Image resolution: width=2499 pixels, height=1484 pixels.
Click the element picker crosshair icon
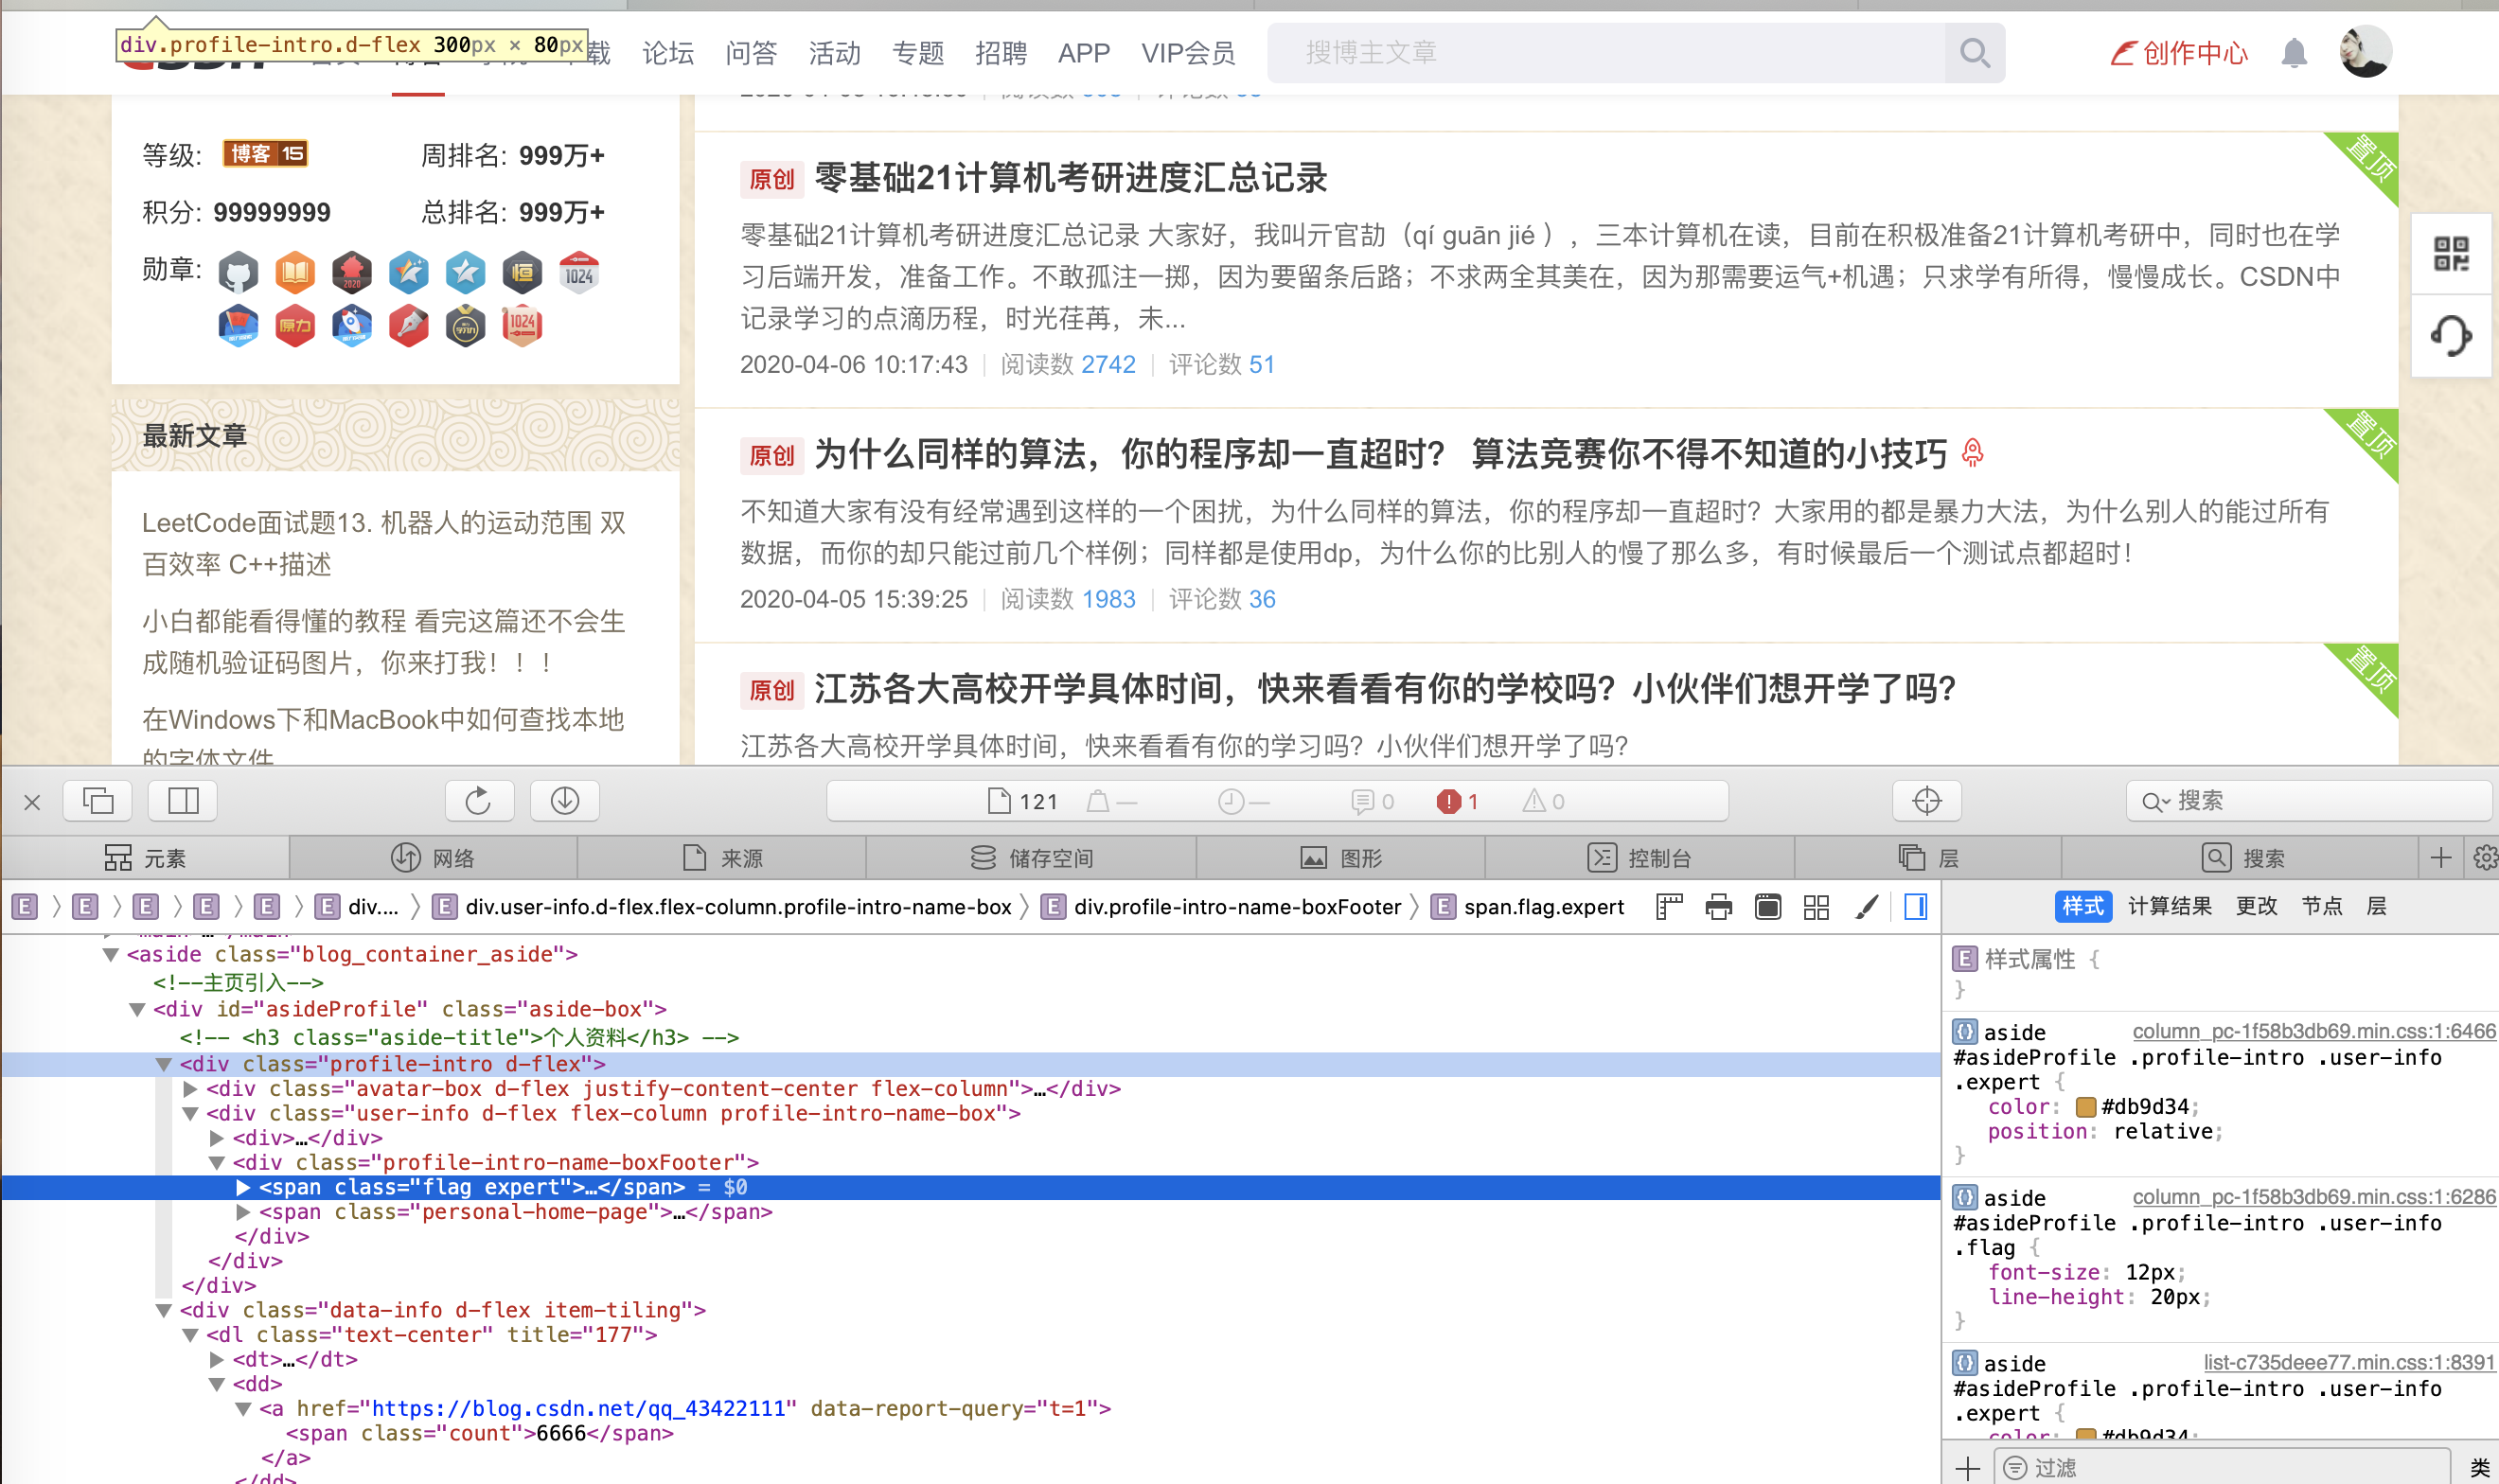pos(1926,801)
